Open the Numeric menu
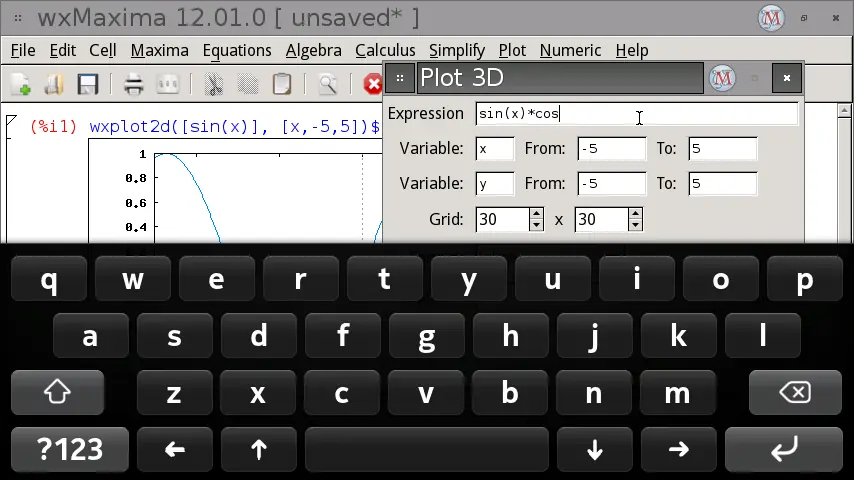Viewport: 854px width, 480px height. [570, 51]
